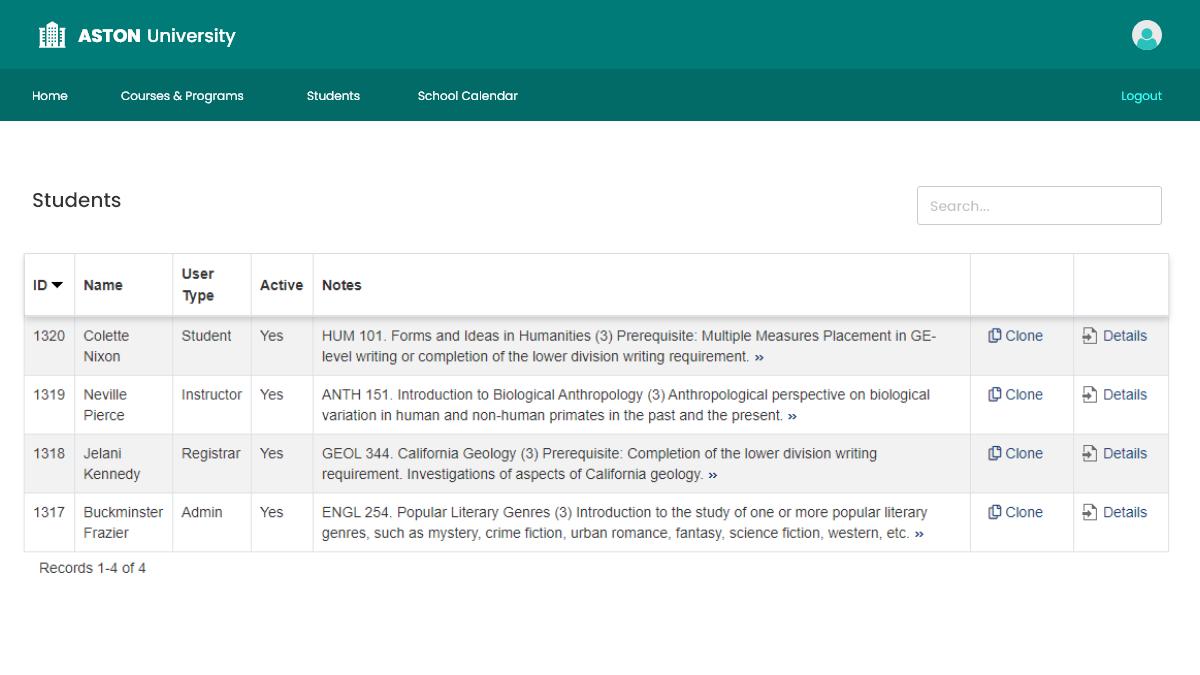
Task: Open Details for Colette Nixon
Action: tap(1114, 336)
